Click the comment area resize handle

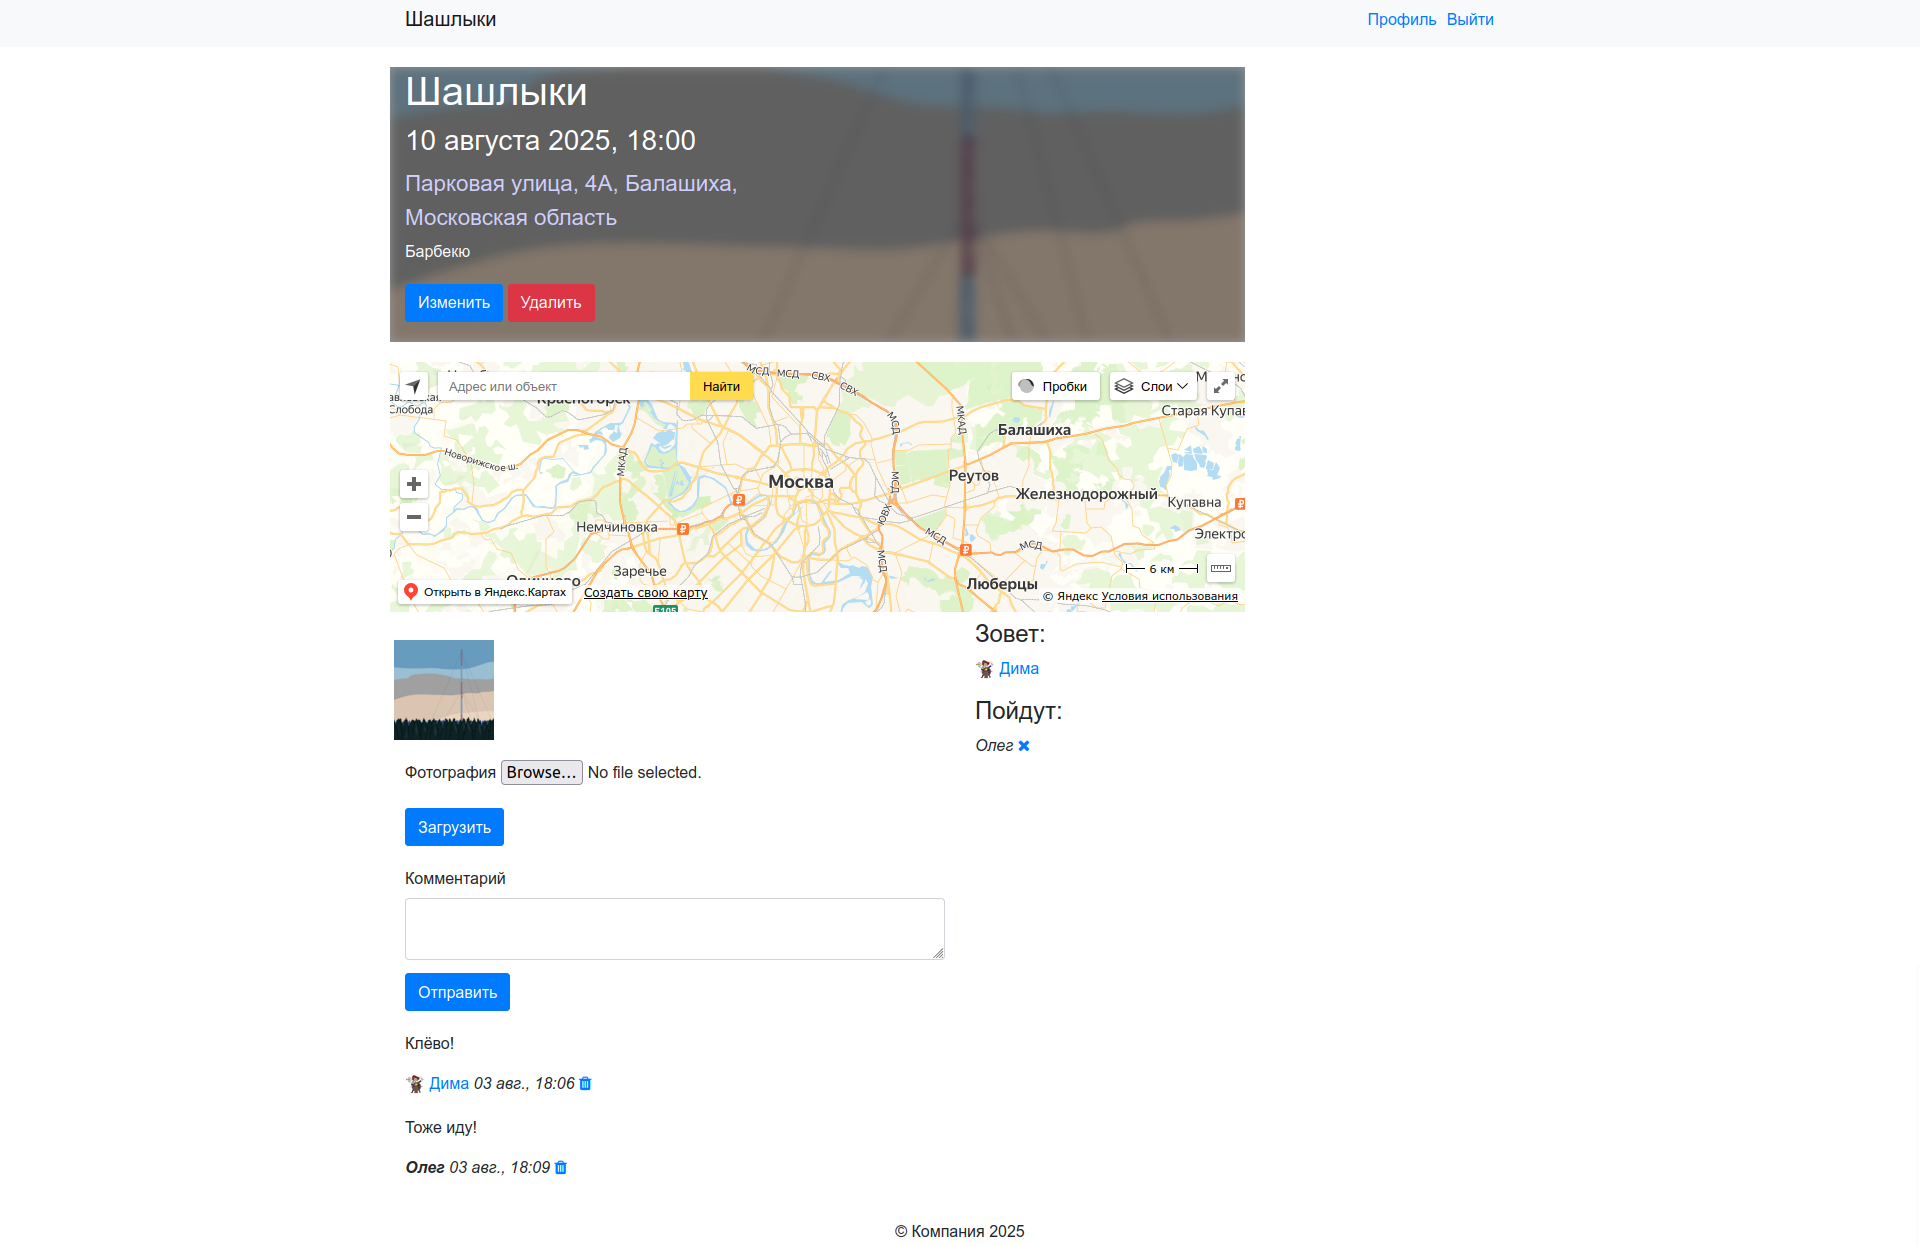tap(938, 953)
